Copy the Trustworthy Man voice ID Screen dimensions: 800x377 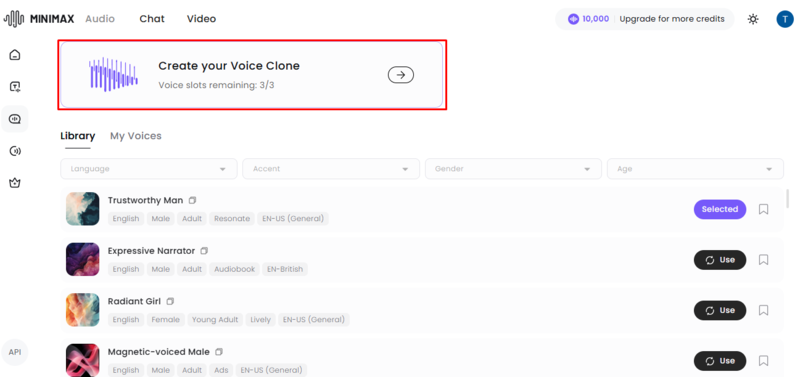(x=192, y=200)
